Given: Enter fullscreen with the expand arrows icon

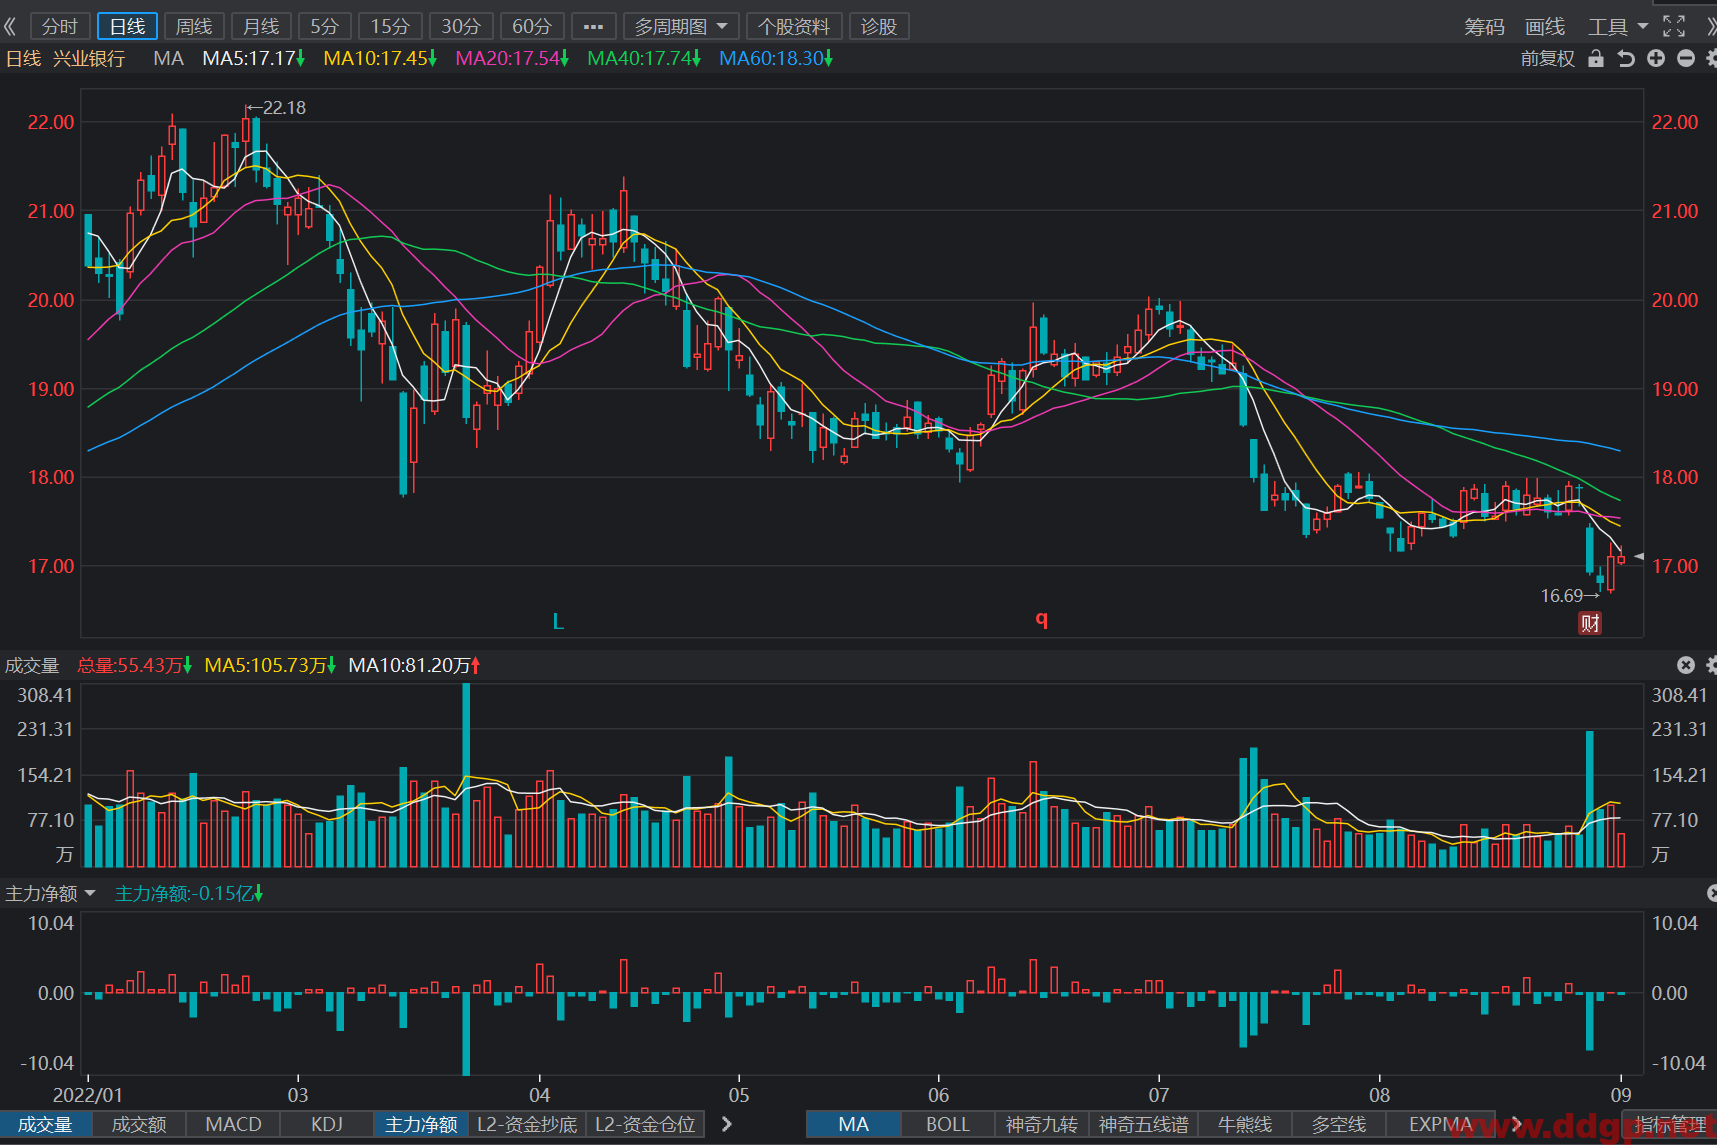Looking at the screenshot, I should 1674,26.
